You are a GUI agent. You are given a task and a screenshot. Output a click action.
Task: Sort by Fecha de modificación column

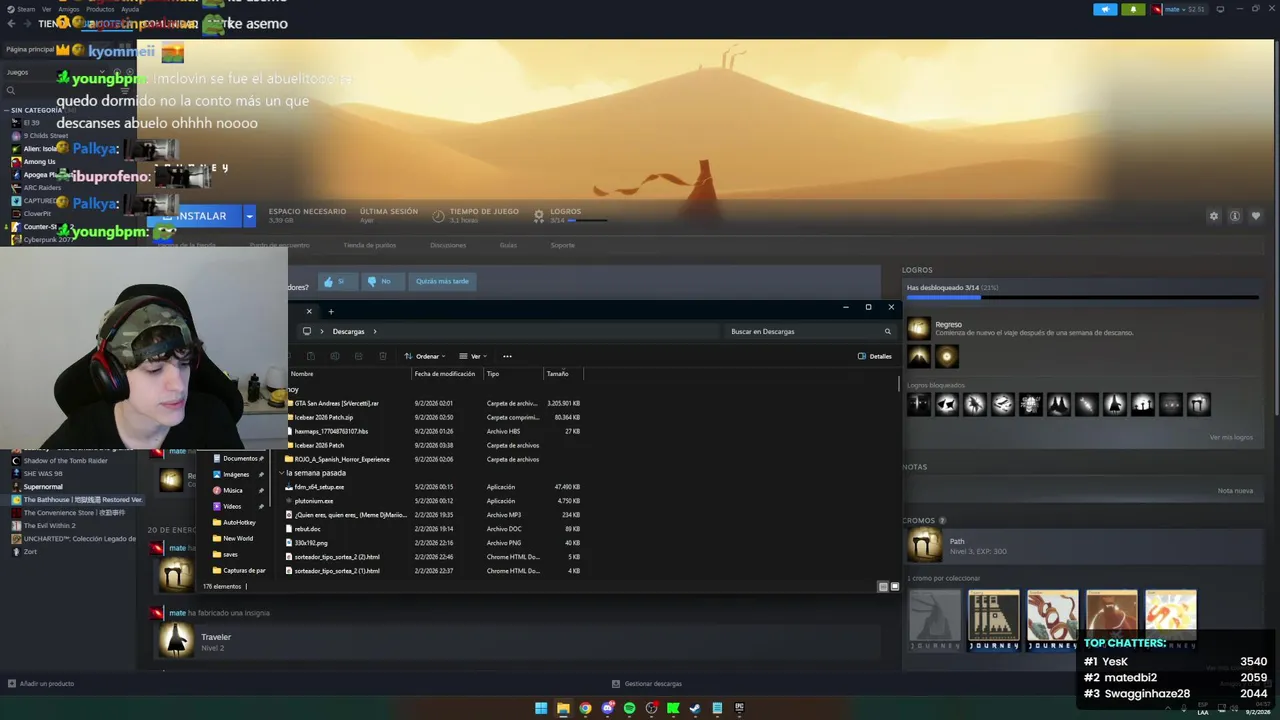(447, 374)
